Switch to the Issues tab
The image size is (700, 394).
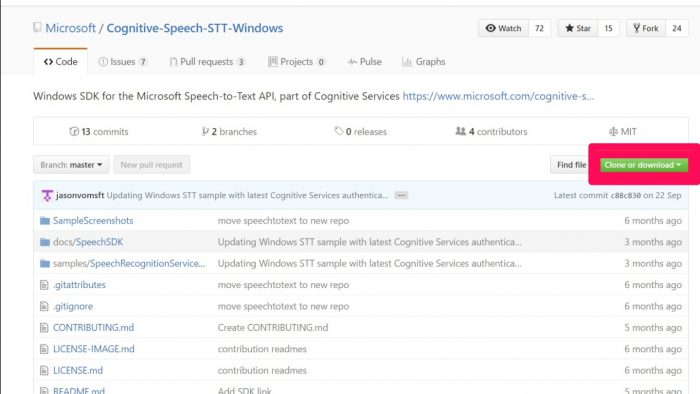(123, 62)
